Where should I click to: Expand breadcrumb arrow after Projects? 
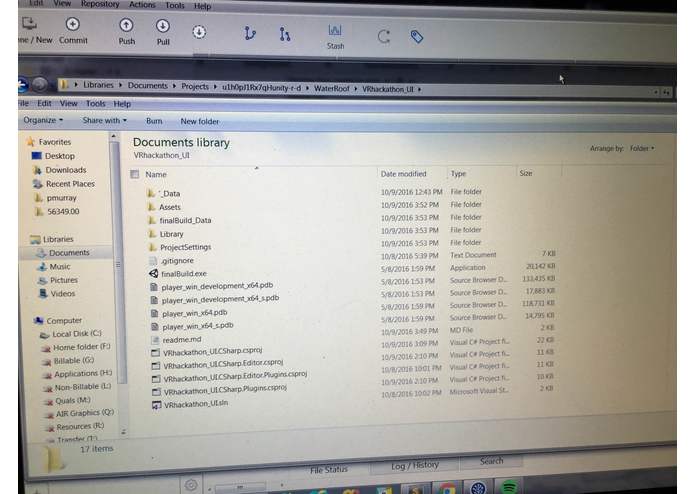(215, 86)
